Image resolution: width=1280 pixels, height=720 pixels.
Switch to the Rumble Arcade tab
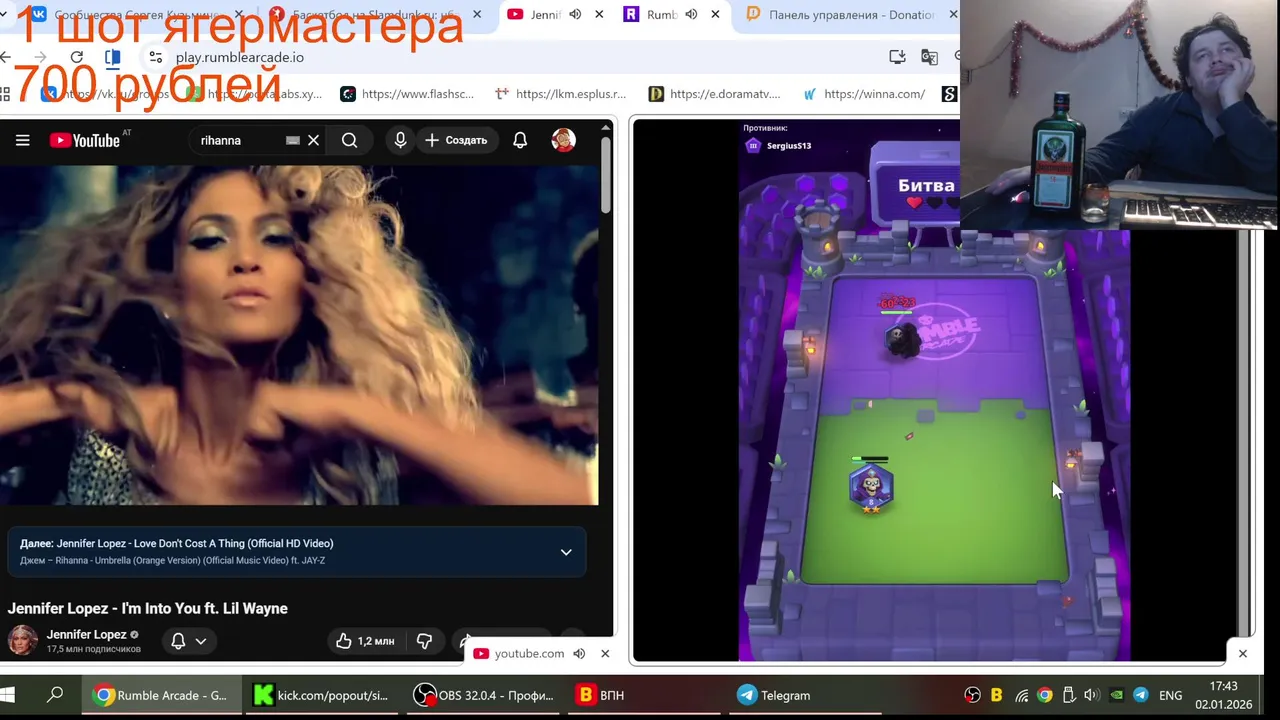[x=661, y=15]
